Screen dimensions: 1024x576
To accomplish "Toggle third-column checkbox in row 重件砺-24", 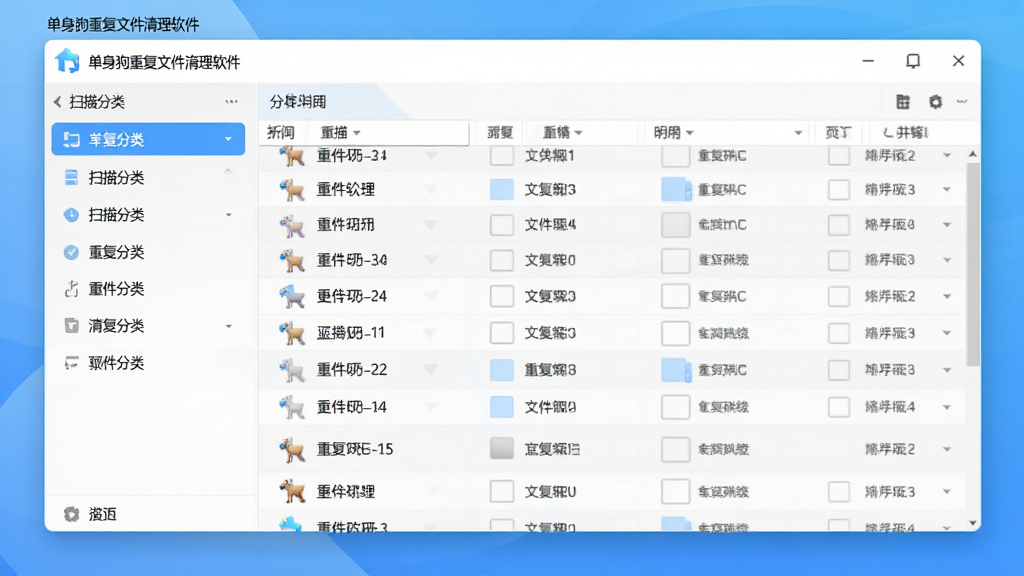I will pos(675,296).
